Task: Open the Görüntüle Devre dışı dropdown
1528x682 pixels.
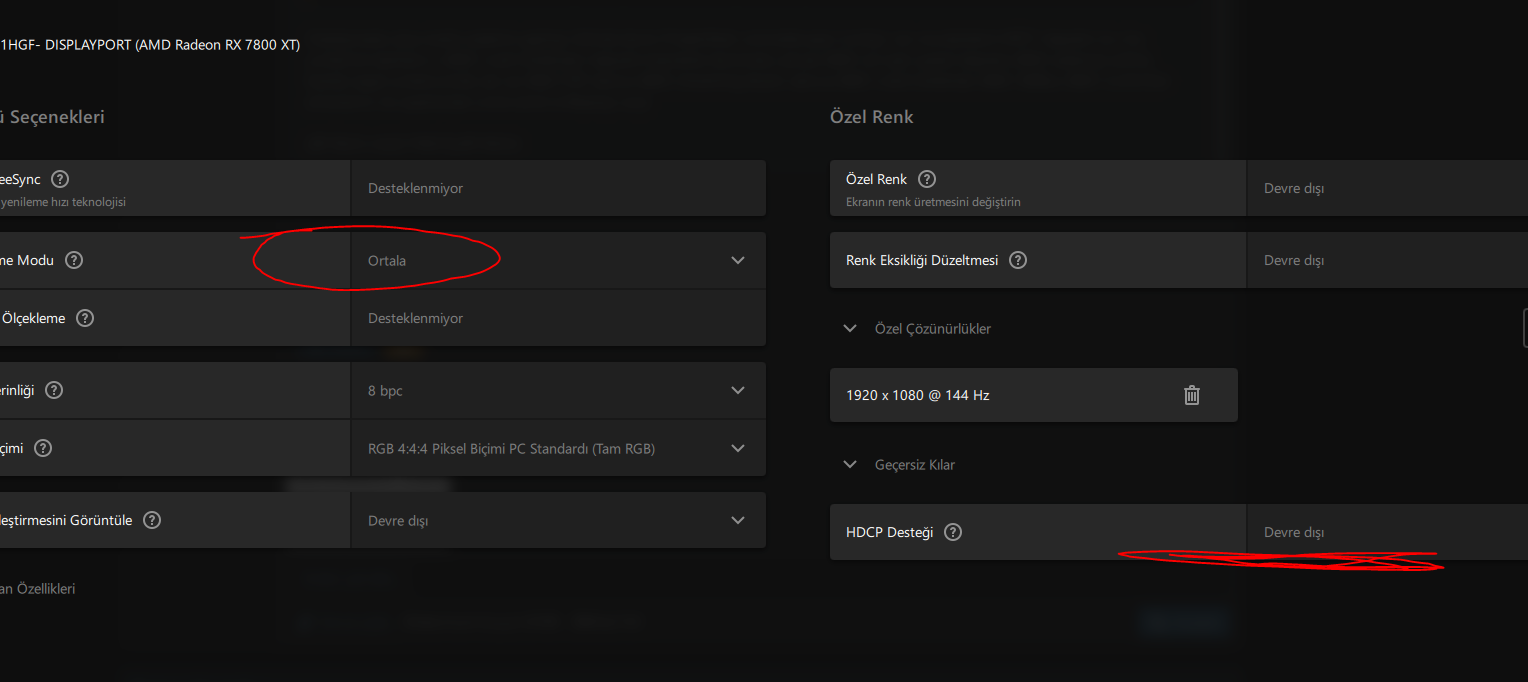Action: tap(558, 520)
